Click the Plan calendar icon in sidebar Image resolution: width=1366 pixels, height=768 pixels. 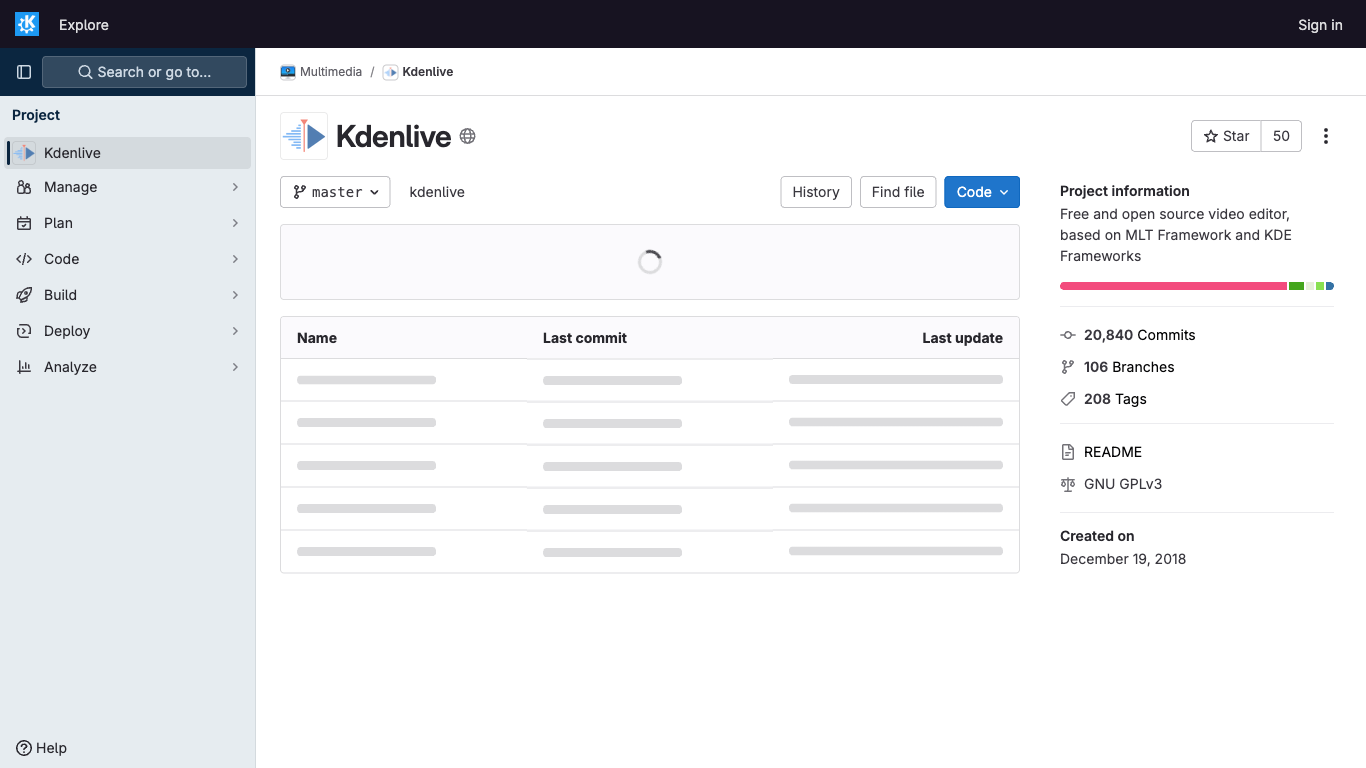24,223
